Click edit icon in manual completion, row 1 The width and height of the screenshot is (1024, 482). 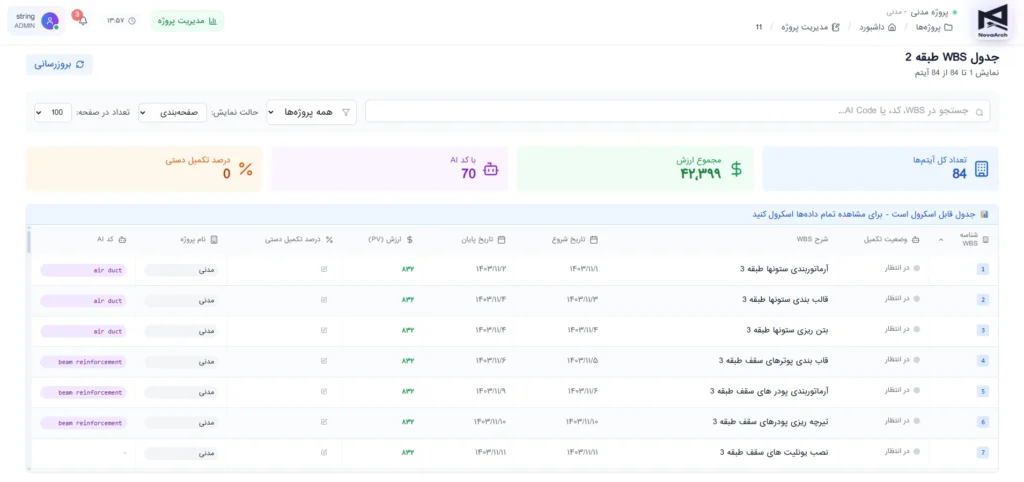pos(323,269)
